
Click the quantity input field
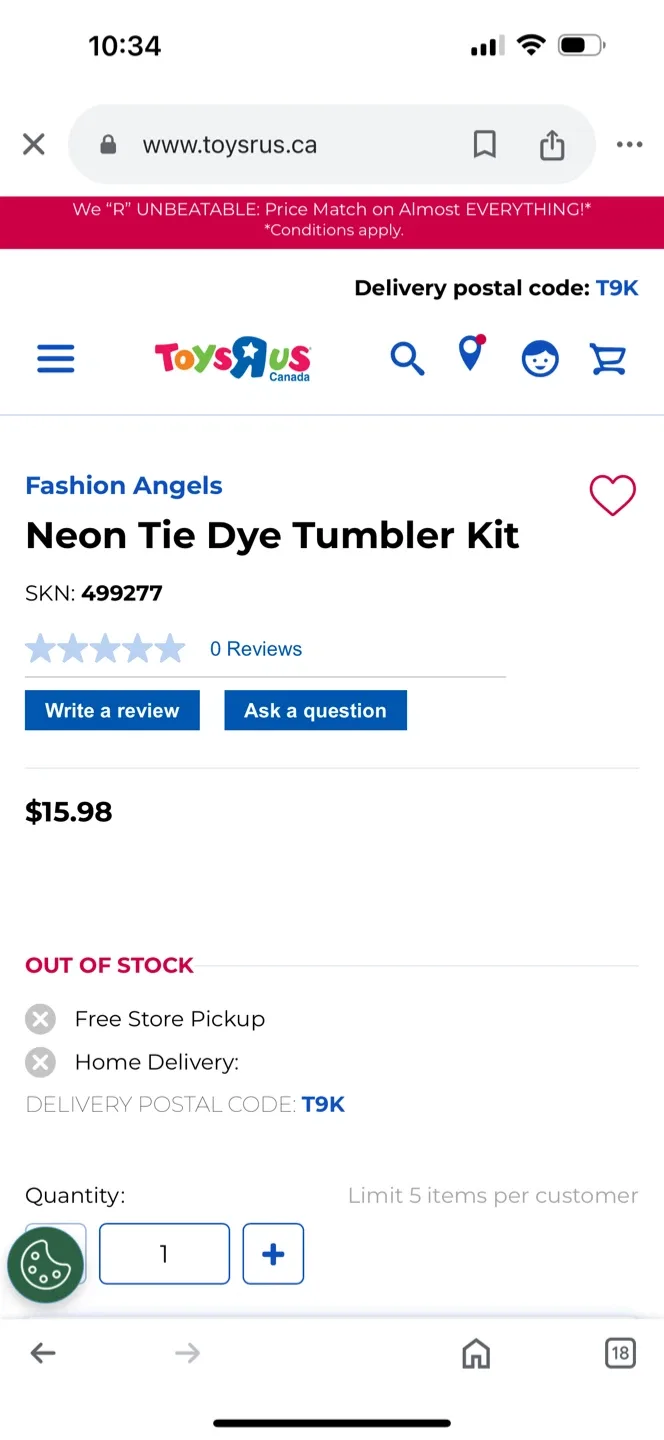pyautogui.click(x=164, y=1254)
